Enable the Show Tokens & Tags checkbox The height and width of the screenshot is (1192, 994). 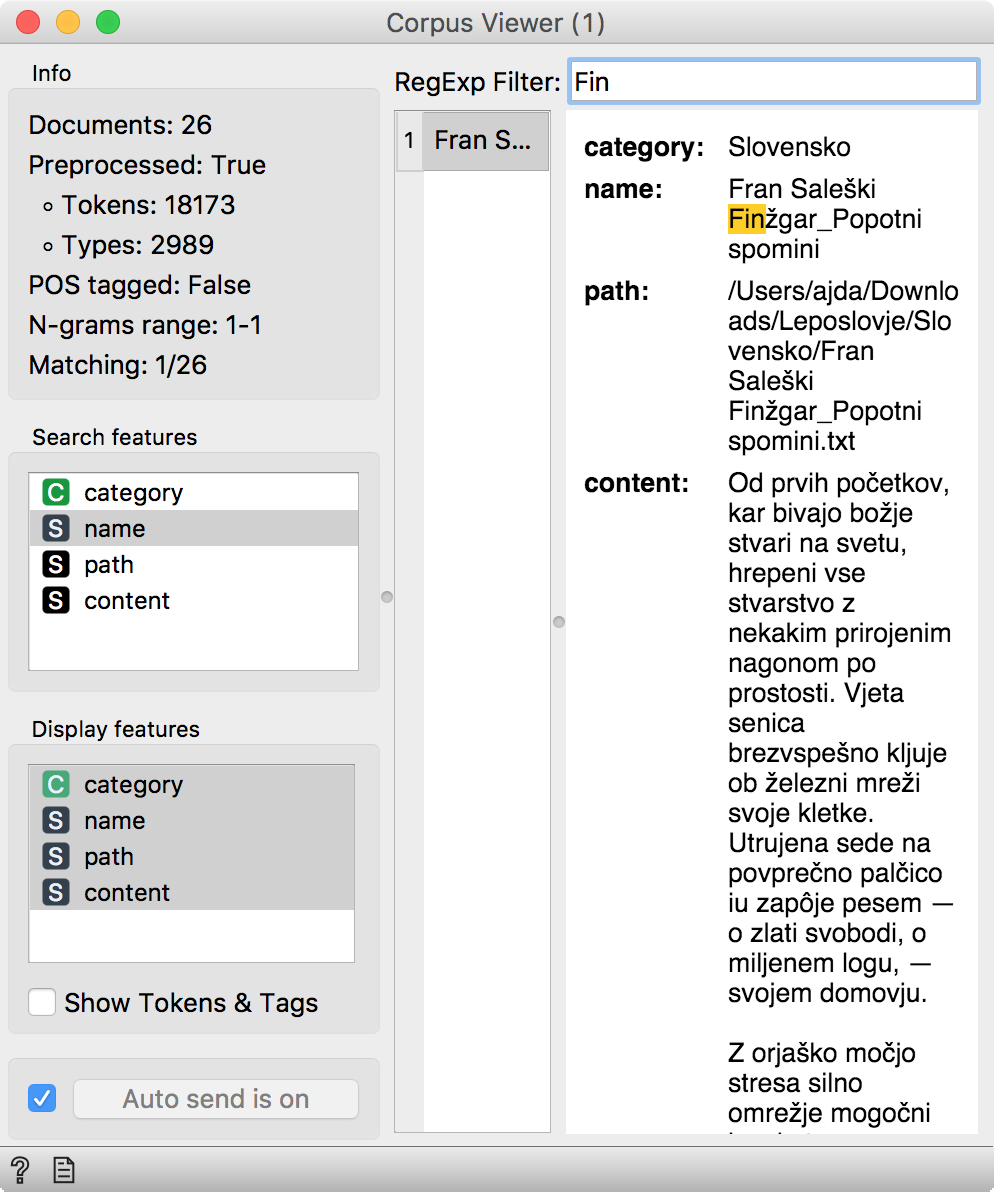pos(41,1002)
